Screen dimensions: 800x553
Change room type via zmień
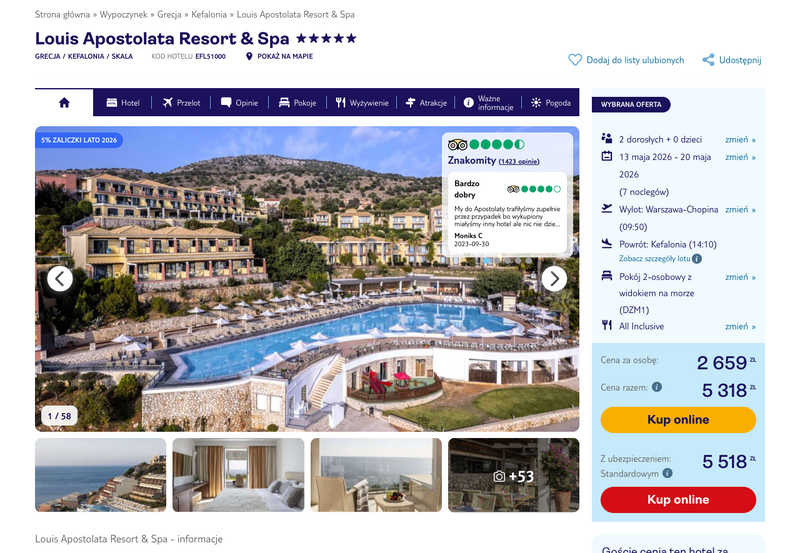coord(740,276)
